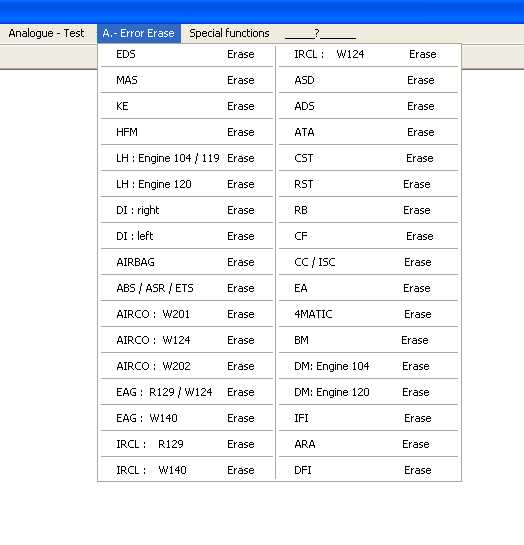Image resolution: width=524 pixels, height=545 pixels.
Task: Select HFM Erase from the list
Action: pyautogui.click(x=187, y=132)
